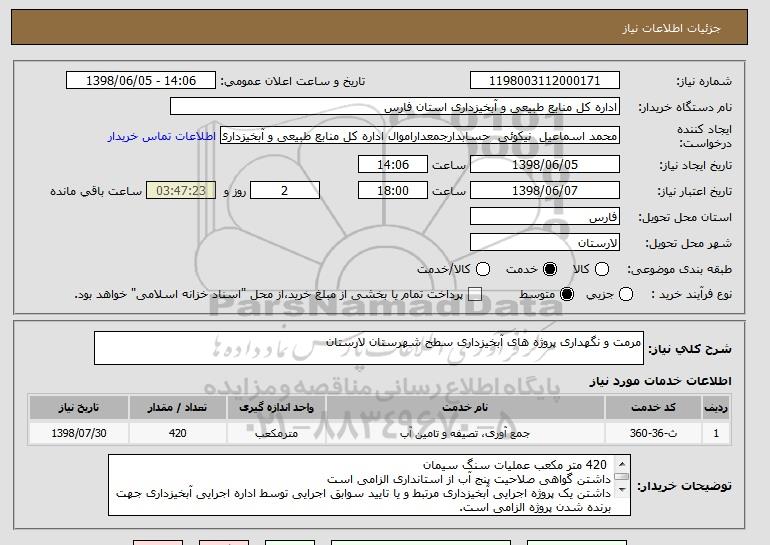Toggle the اسناد خزانه اسلامی payment checkbox
Screen dimensions: 770x545
point(475,295)
